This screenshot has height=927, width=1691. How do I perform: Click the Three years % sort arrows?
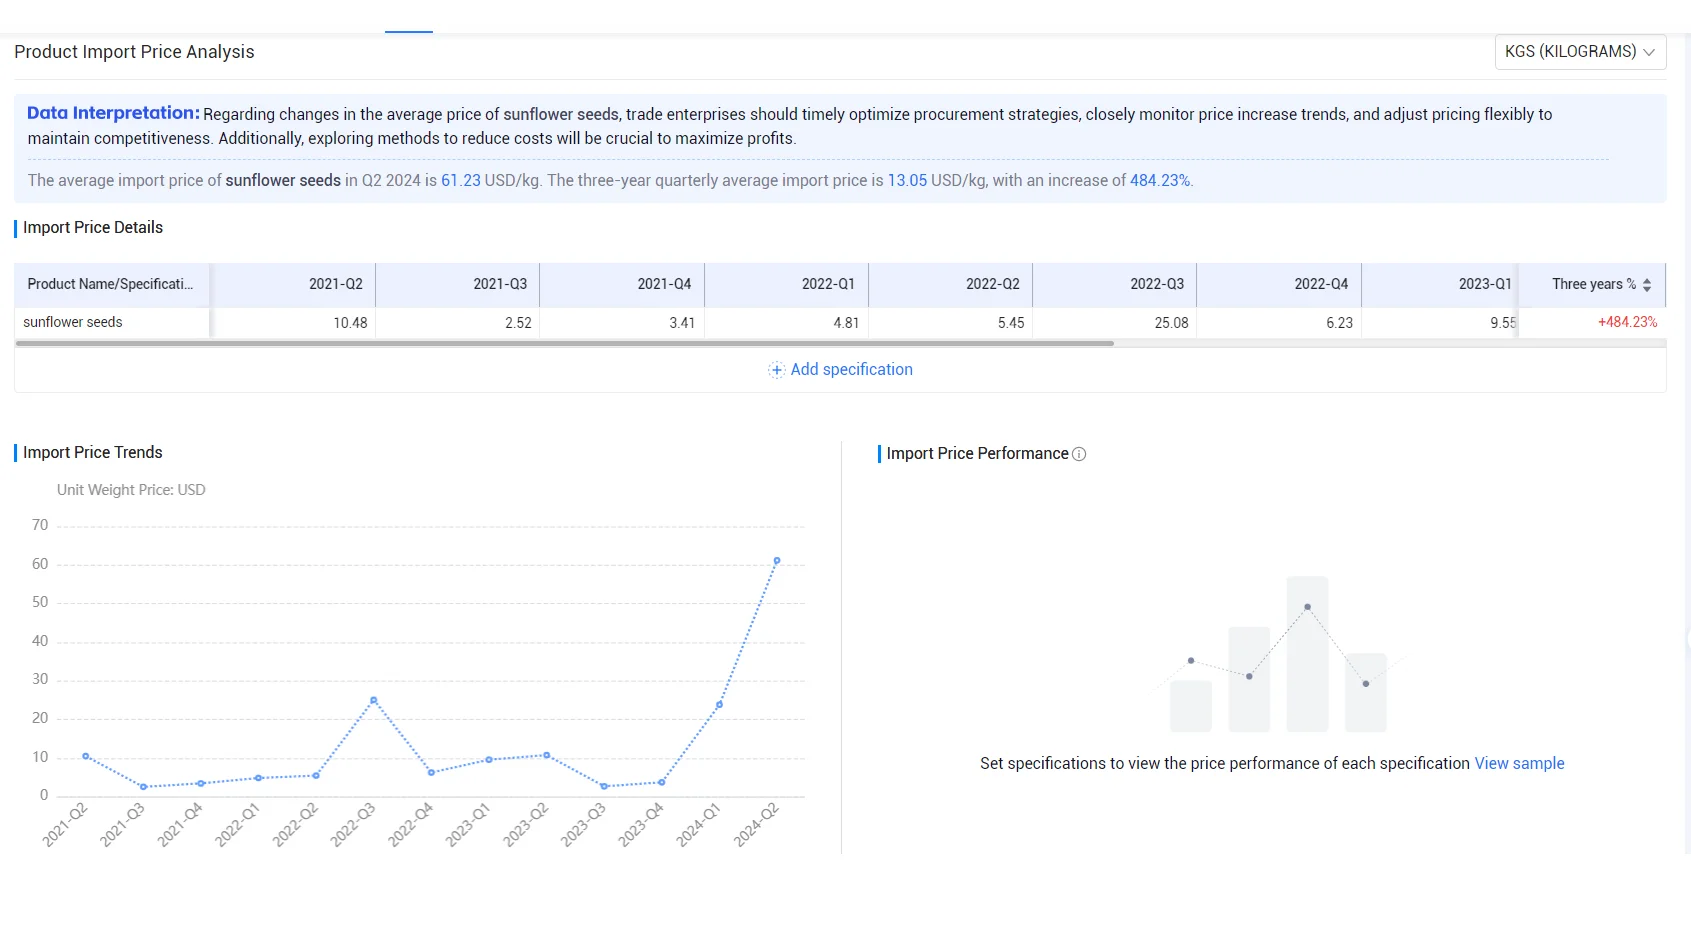[x=1647, y=285]
